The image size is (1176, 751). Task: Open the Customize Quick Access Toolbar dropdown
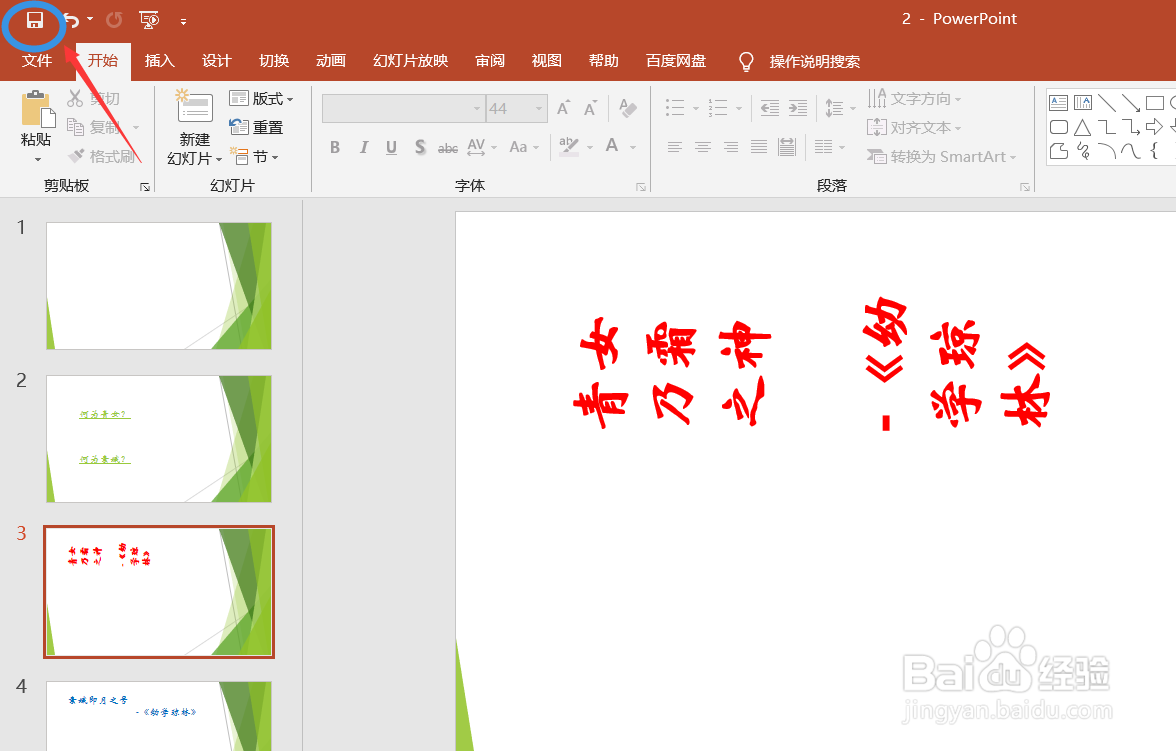click(183, 22)
